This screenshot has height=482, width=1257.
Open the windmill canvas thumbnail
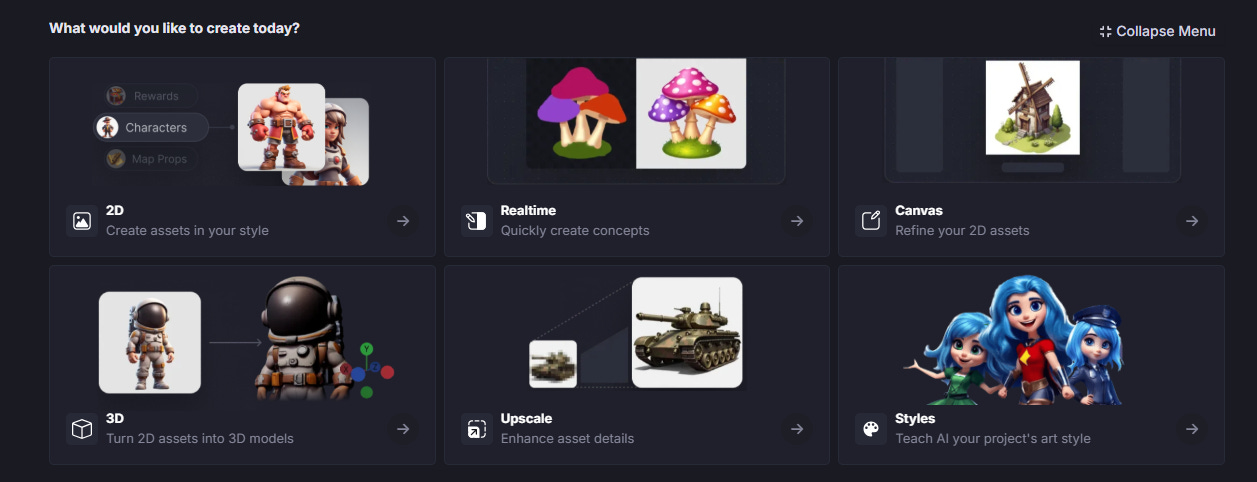[1032, 107]
